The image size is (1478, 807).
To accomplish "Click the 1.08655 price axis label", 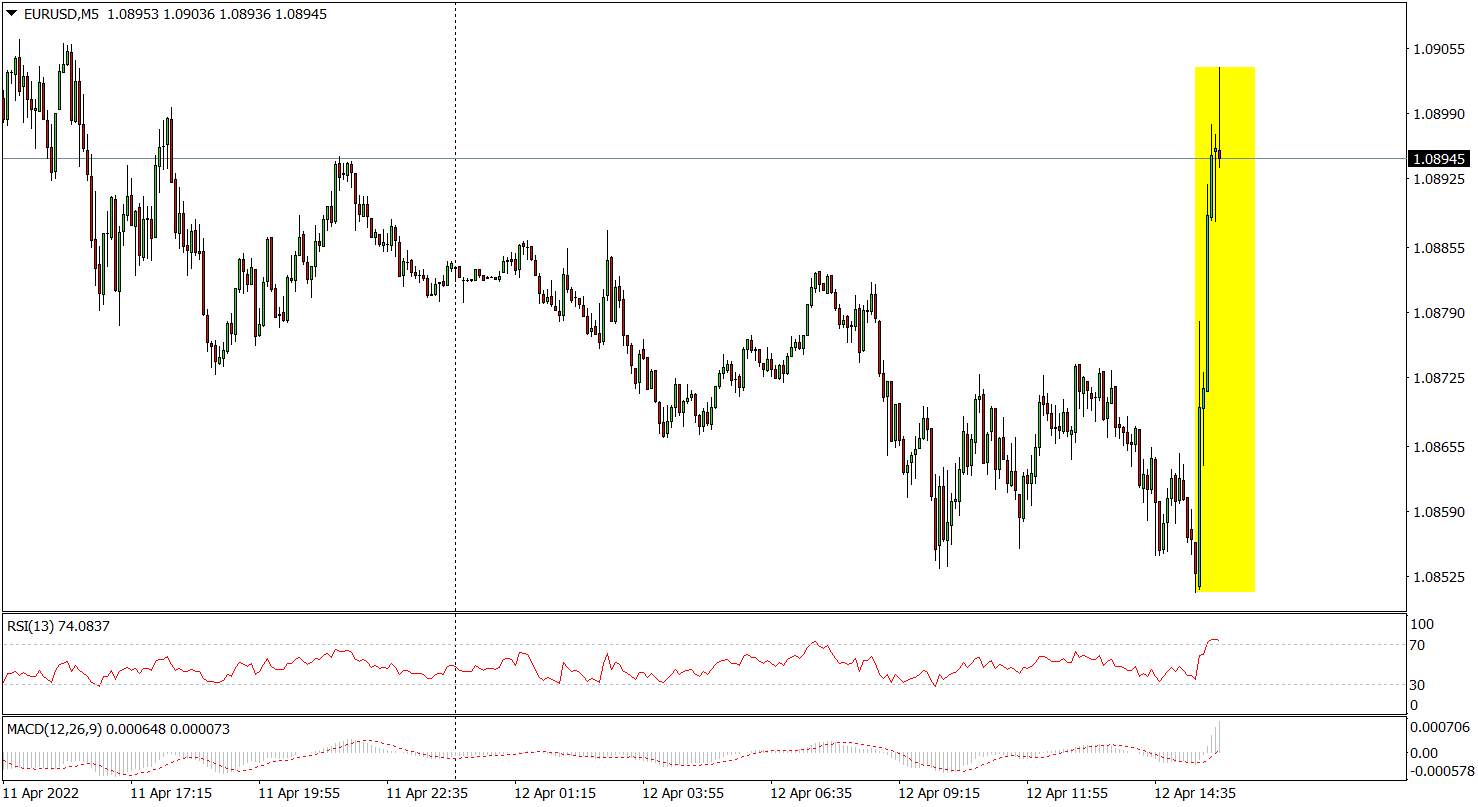I will 1439,446.
